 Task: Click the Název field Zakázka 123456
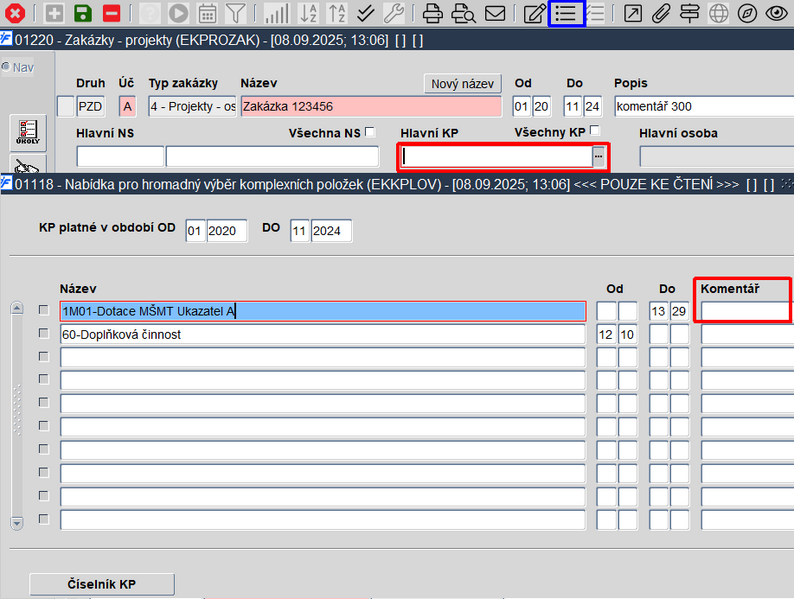click(x=371, y=106)
